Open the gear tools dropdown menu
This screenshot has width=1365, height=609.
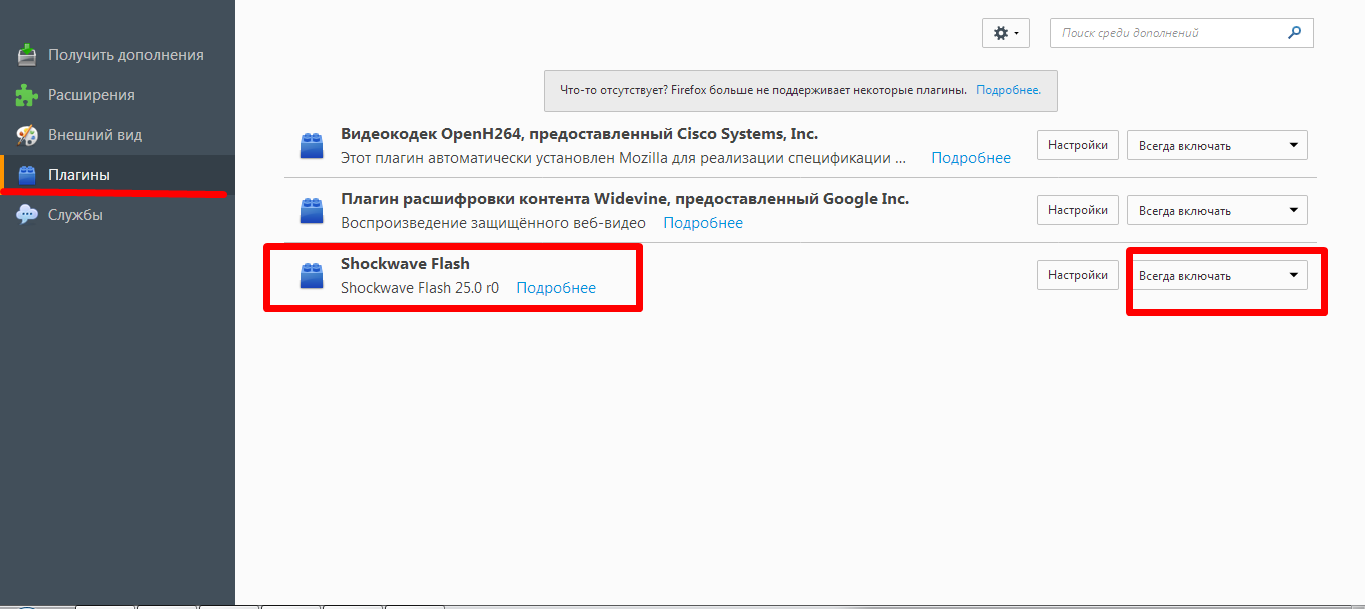1005,33
